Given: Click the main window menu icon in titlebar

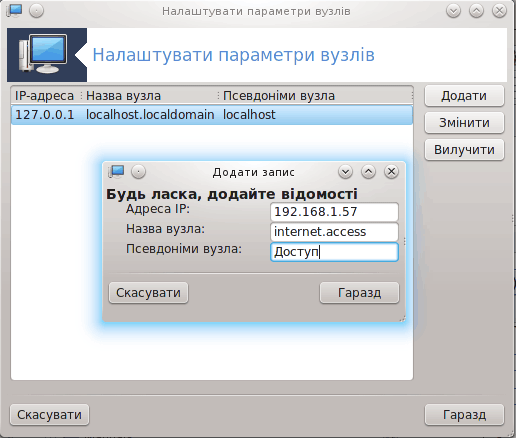Looking at the screenshot, I should click(x=15, y=11).
